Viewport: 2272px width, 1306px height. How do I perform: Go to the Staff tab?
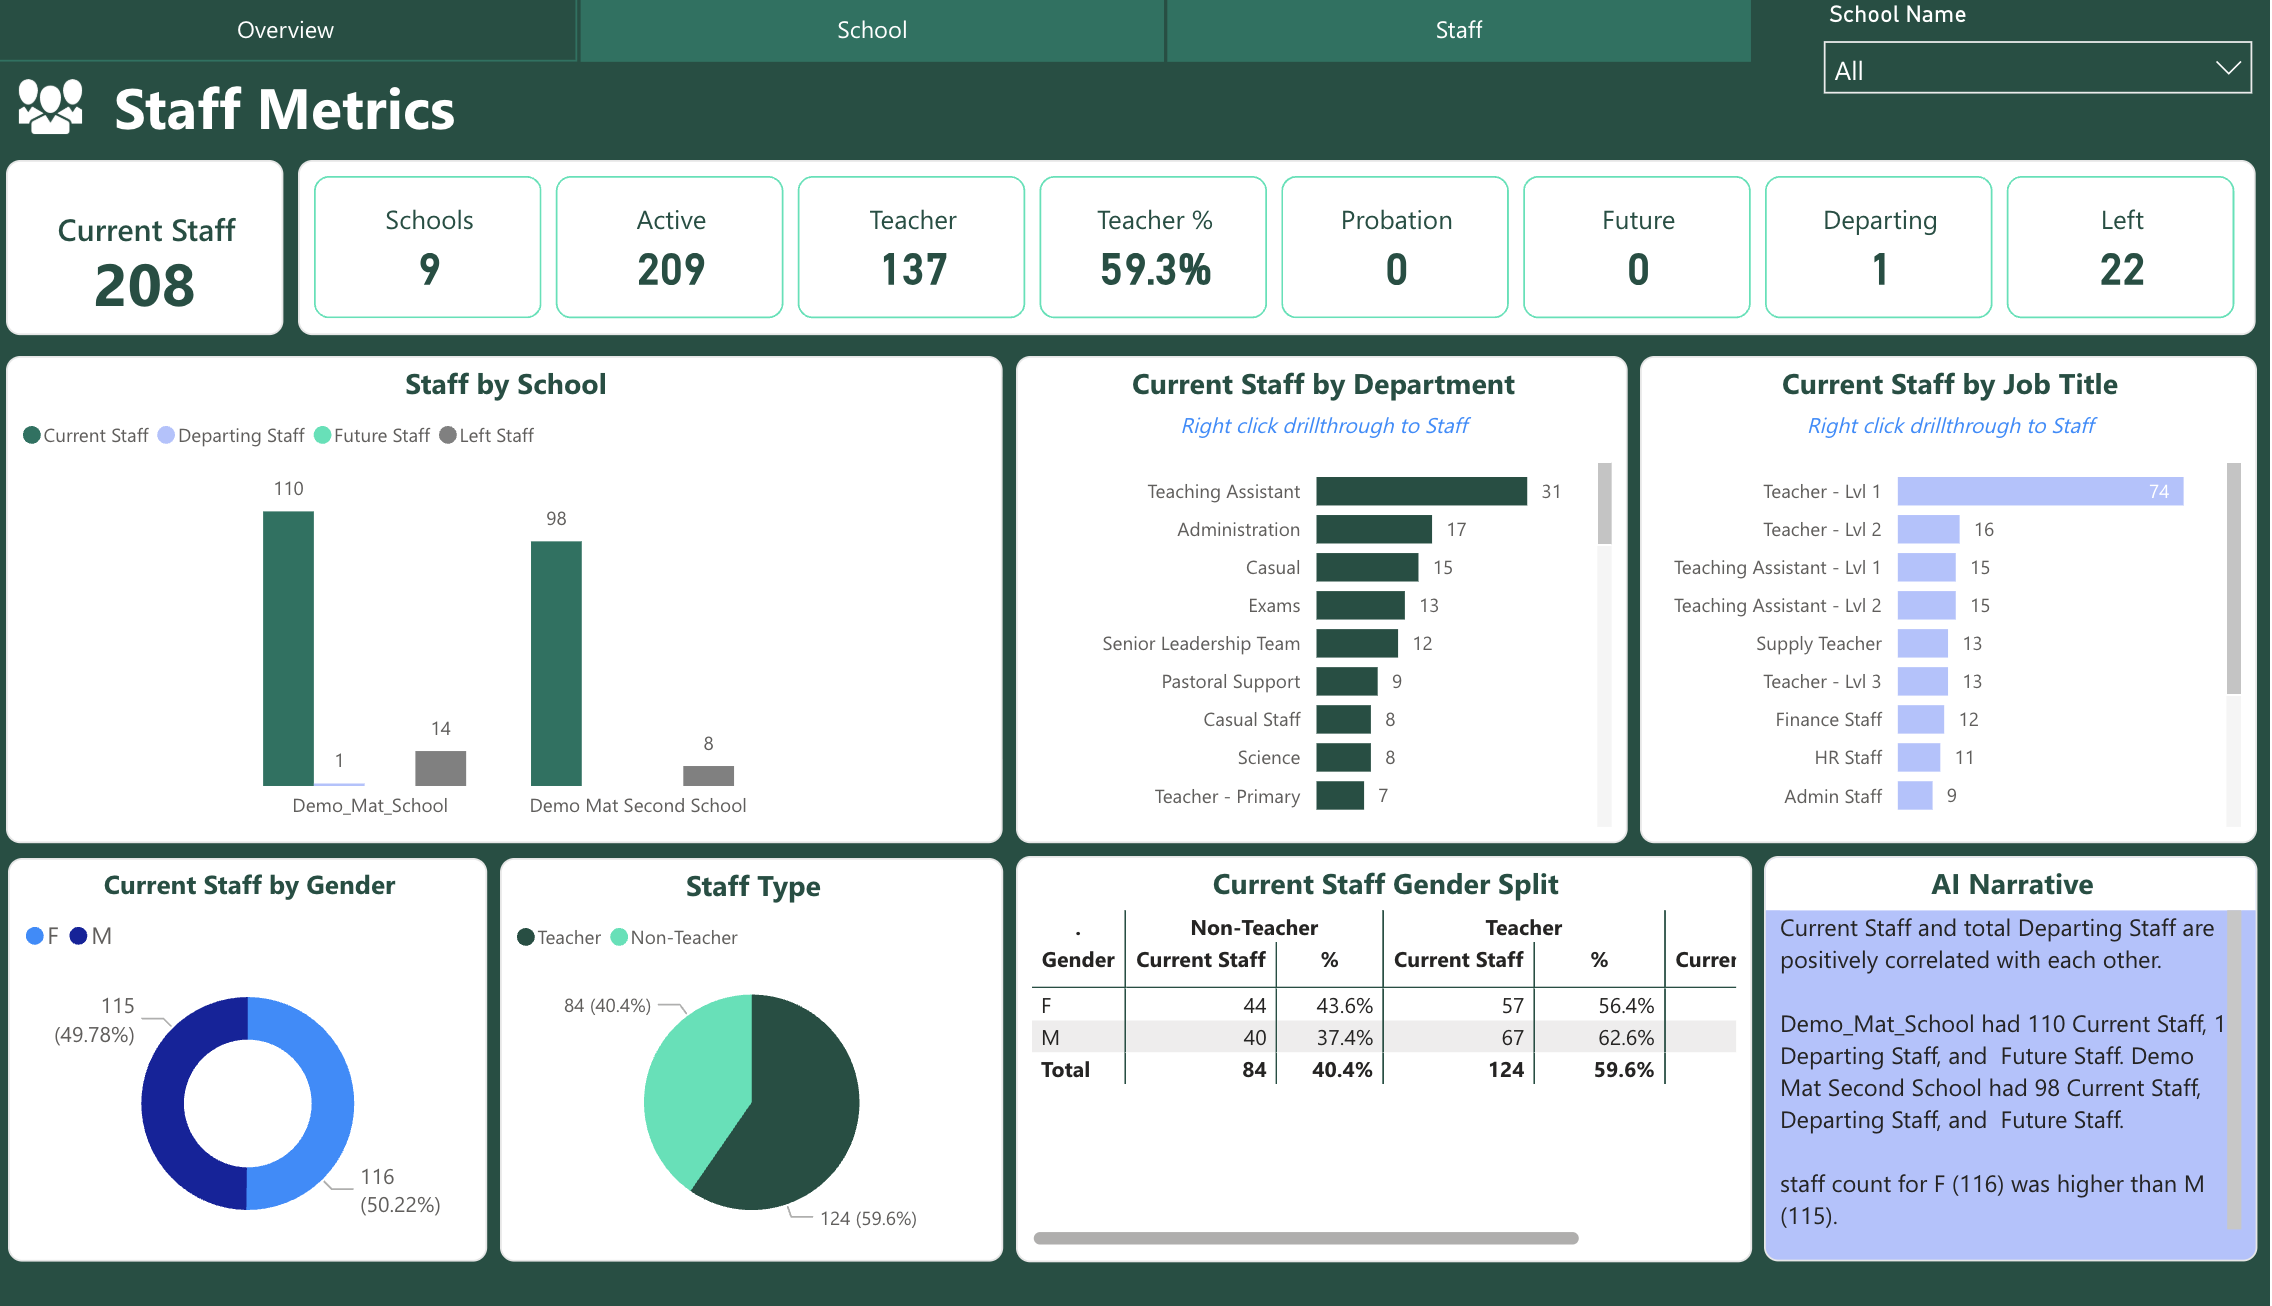click(x=1458, y=30)
